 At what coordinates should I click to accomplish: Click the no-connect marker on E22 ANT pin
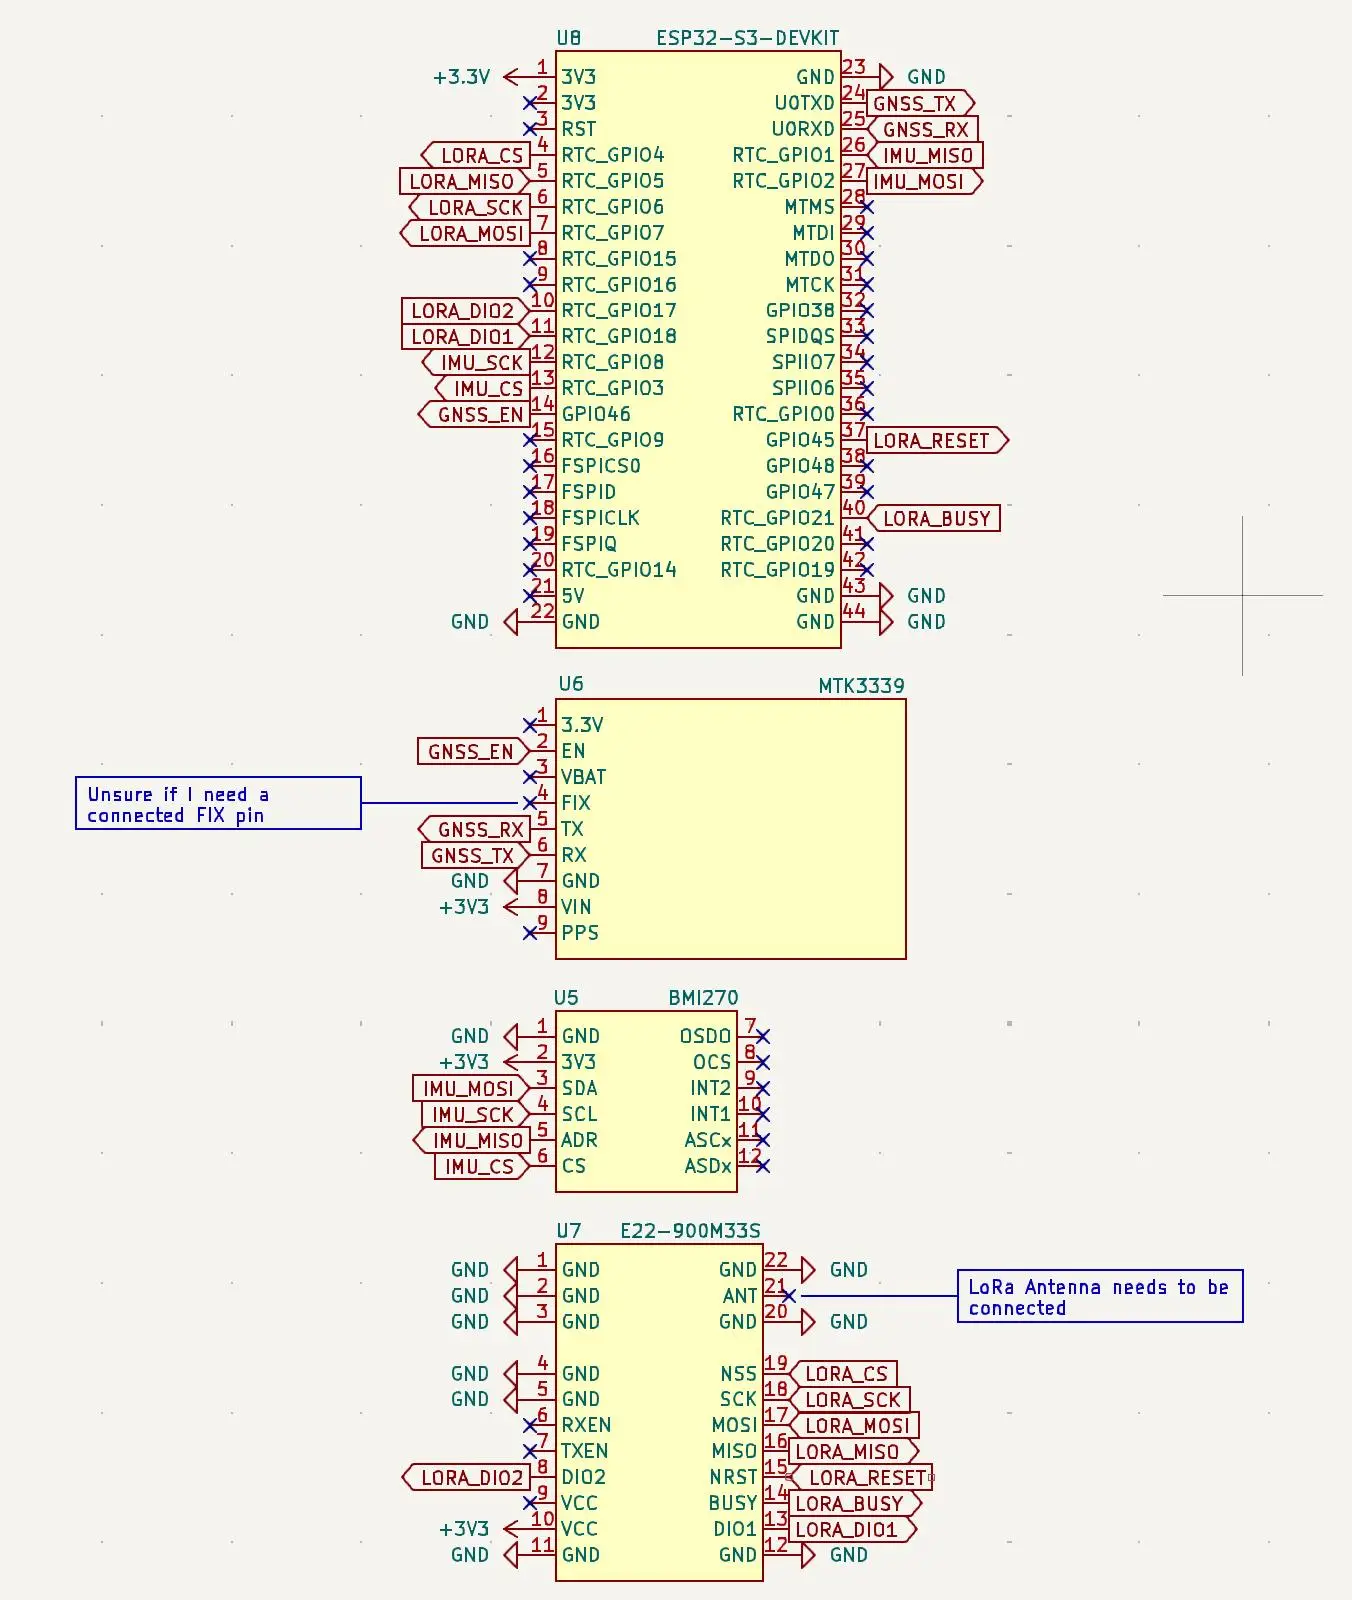pyautogui.click(x=789, y=1296)
